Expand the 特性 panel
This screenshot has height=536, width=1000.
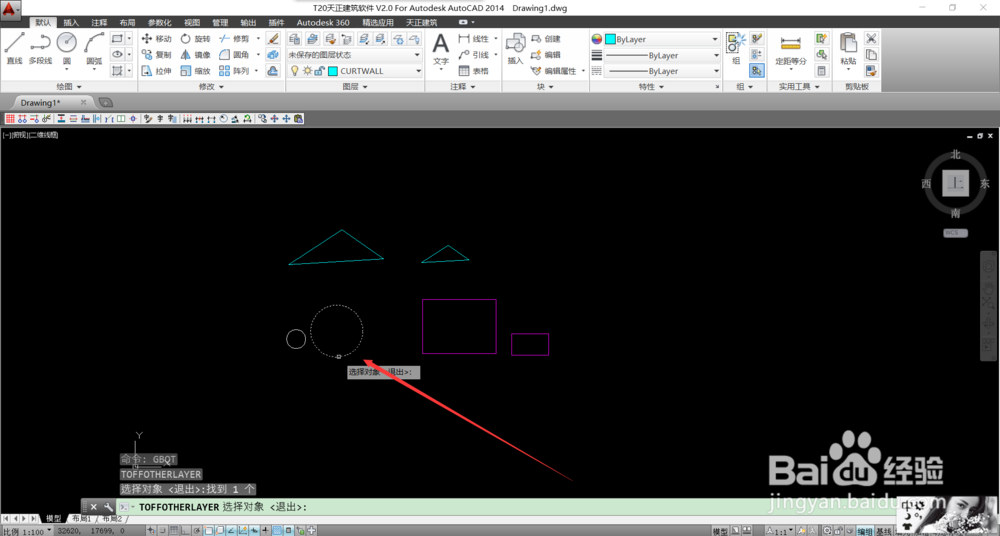coord(651,86)
